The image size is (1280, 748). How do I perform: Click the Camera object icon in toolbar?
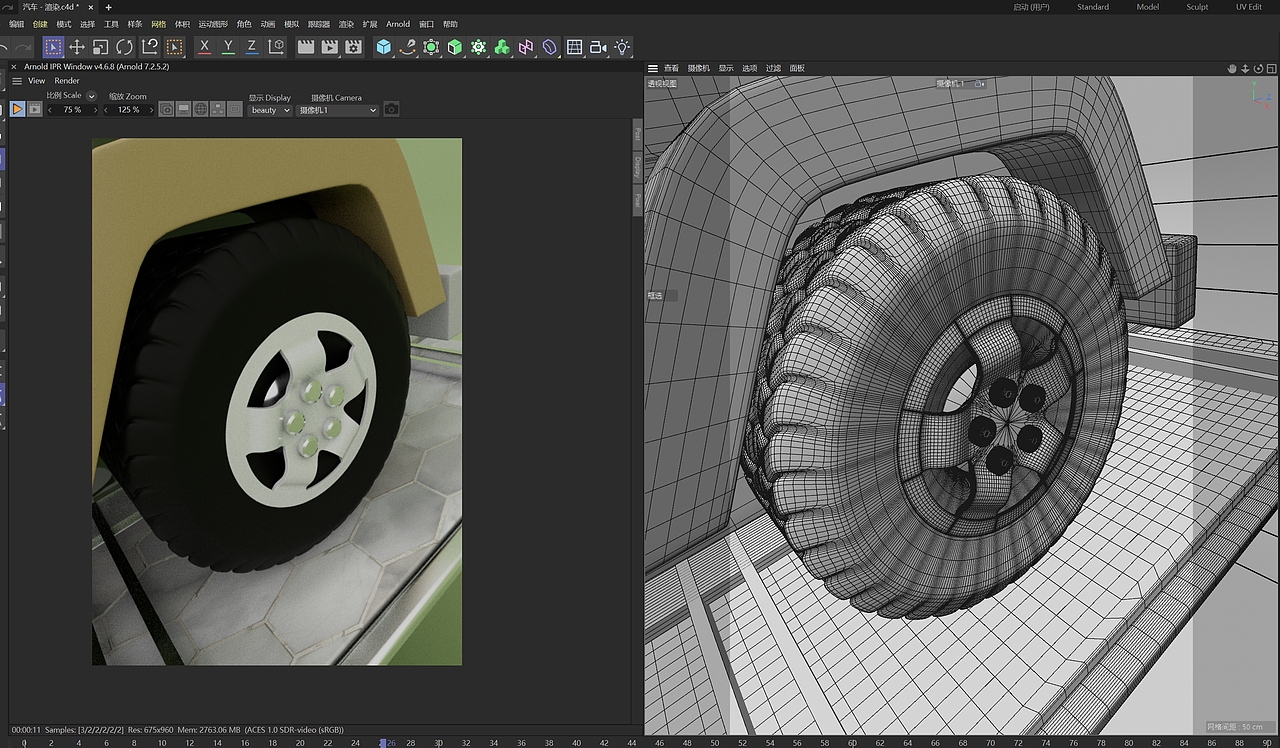(x=598, y=47)
